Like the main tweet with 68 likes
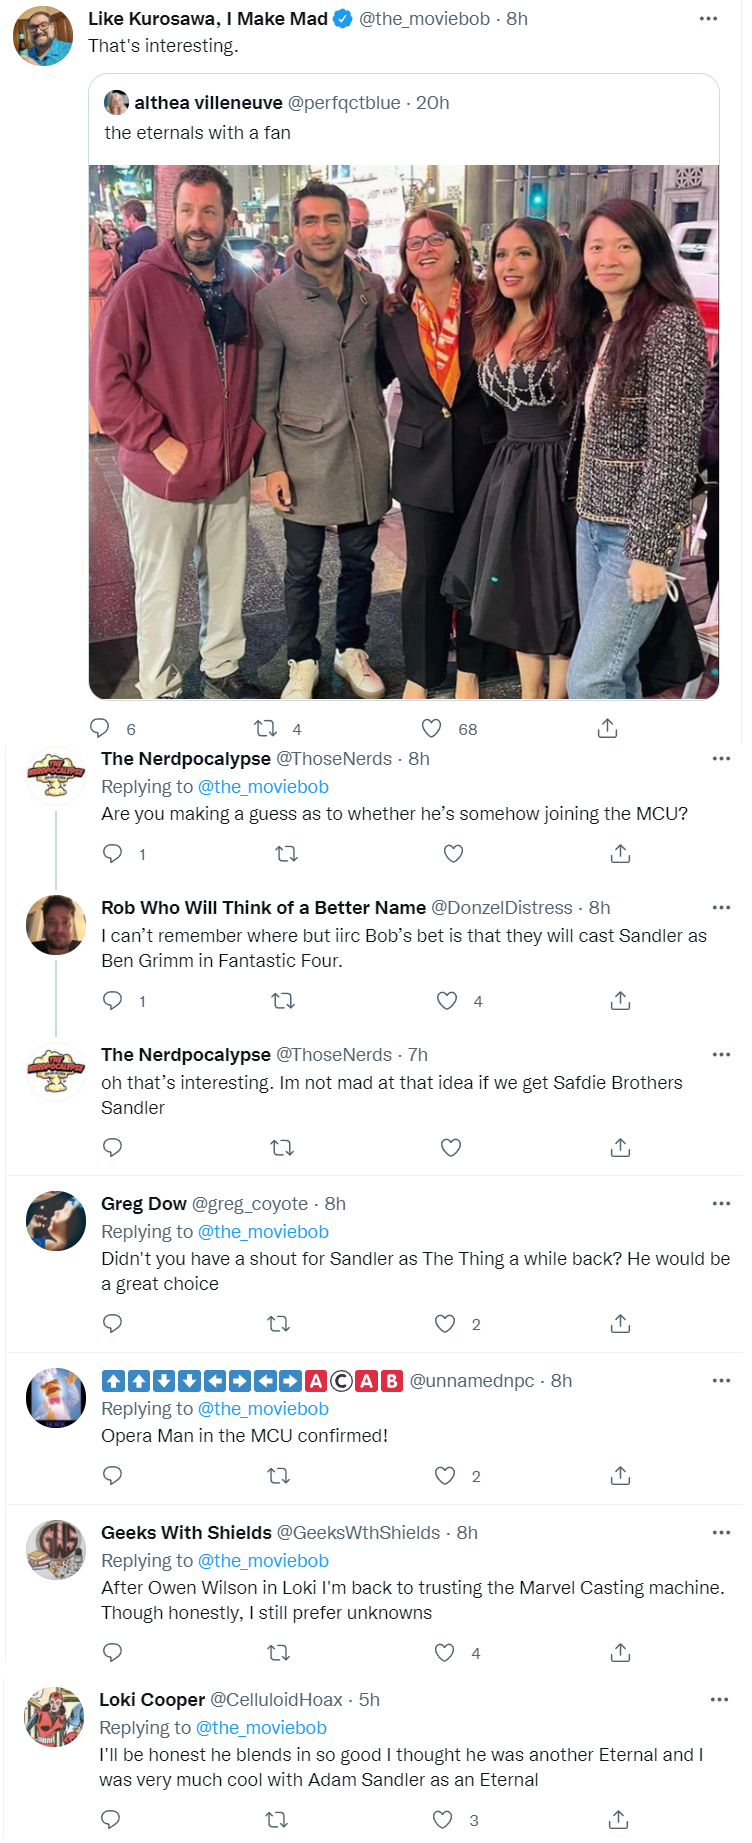 (x=431, y=728)
